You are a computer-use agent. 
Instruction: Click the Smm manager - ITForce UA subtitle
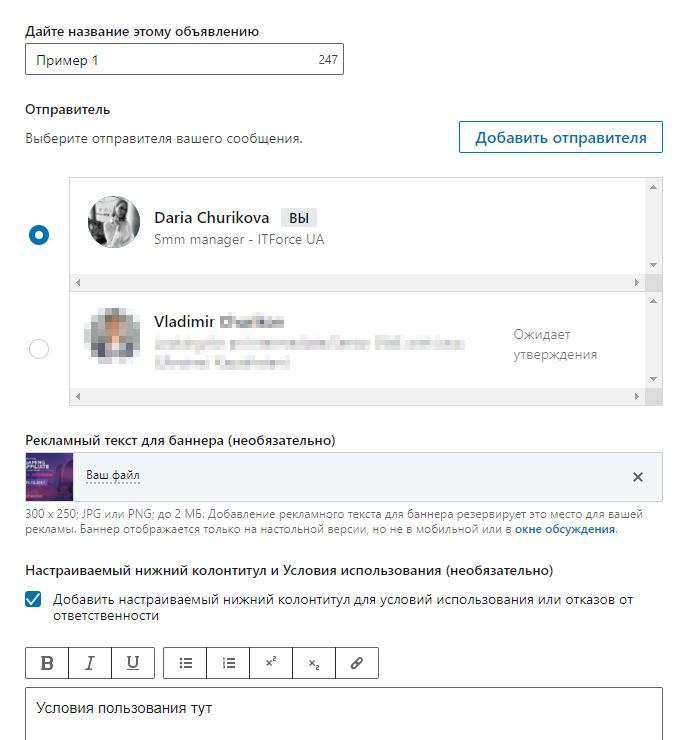(x=239, y=239)
